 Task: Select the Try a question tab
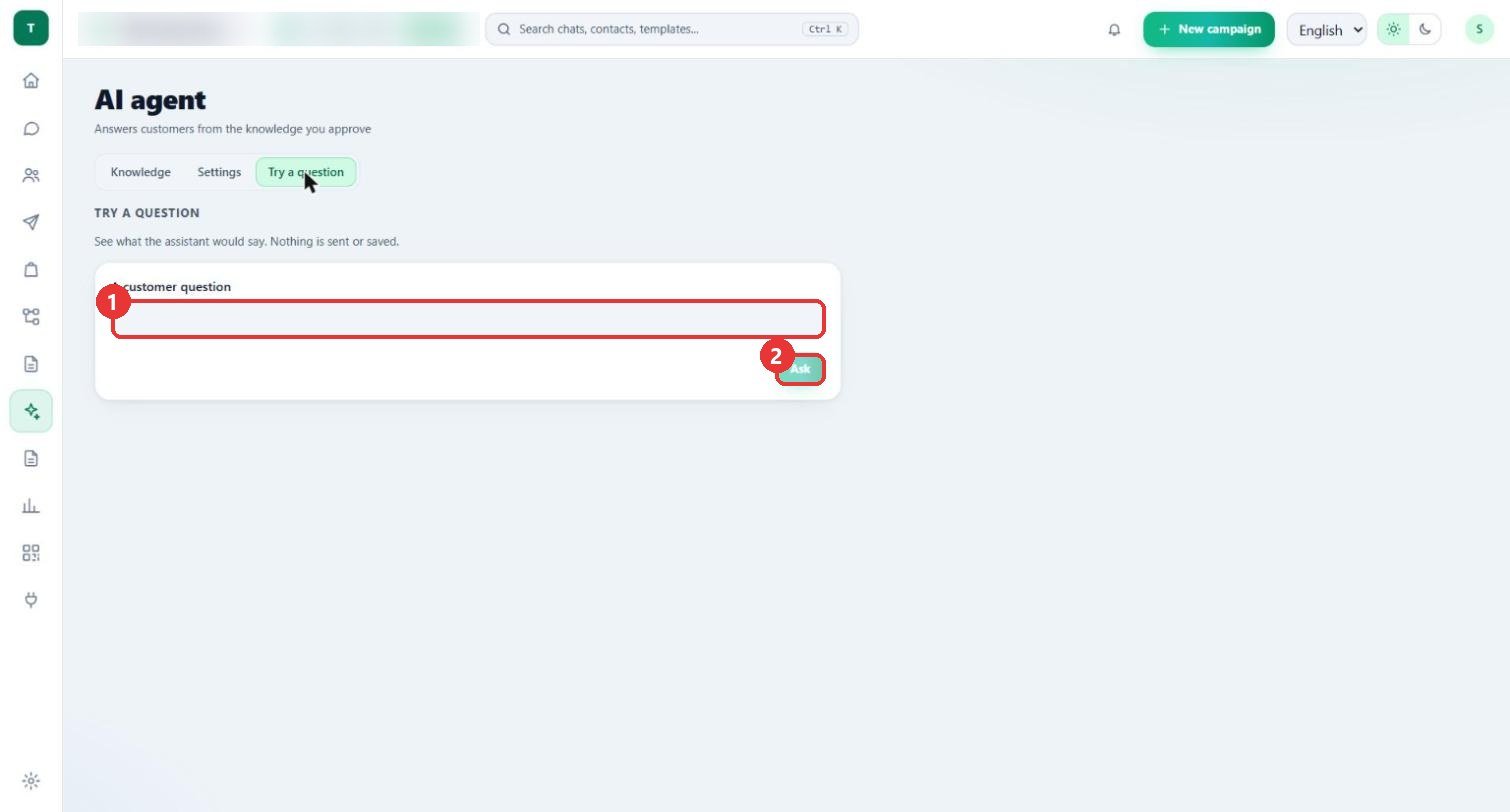click(306, 172)
